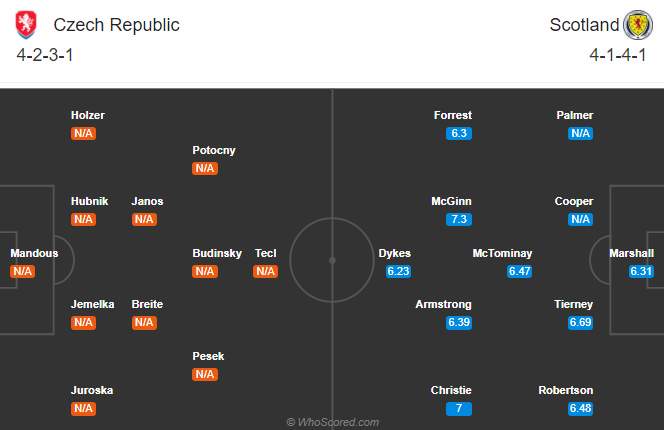Click the 4-2-3-1 formation label
This screenshot has width=664, height=430.
coord(45,55)
